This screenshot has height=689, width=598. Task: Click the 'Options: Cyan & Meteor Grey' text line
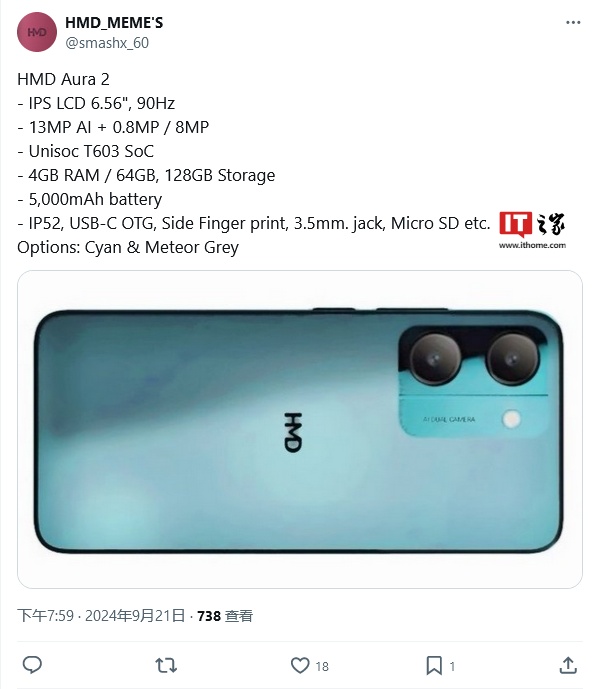(x=128, y=247)
